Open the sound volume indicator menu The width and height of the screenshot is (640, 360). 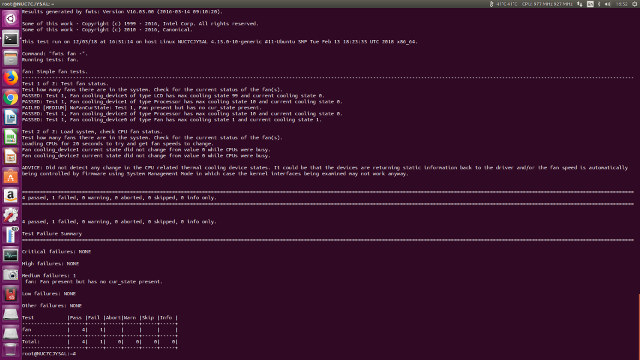608,4
